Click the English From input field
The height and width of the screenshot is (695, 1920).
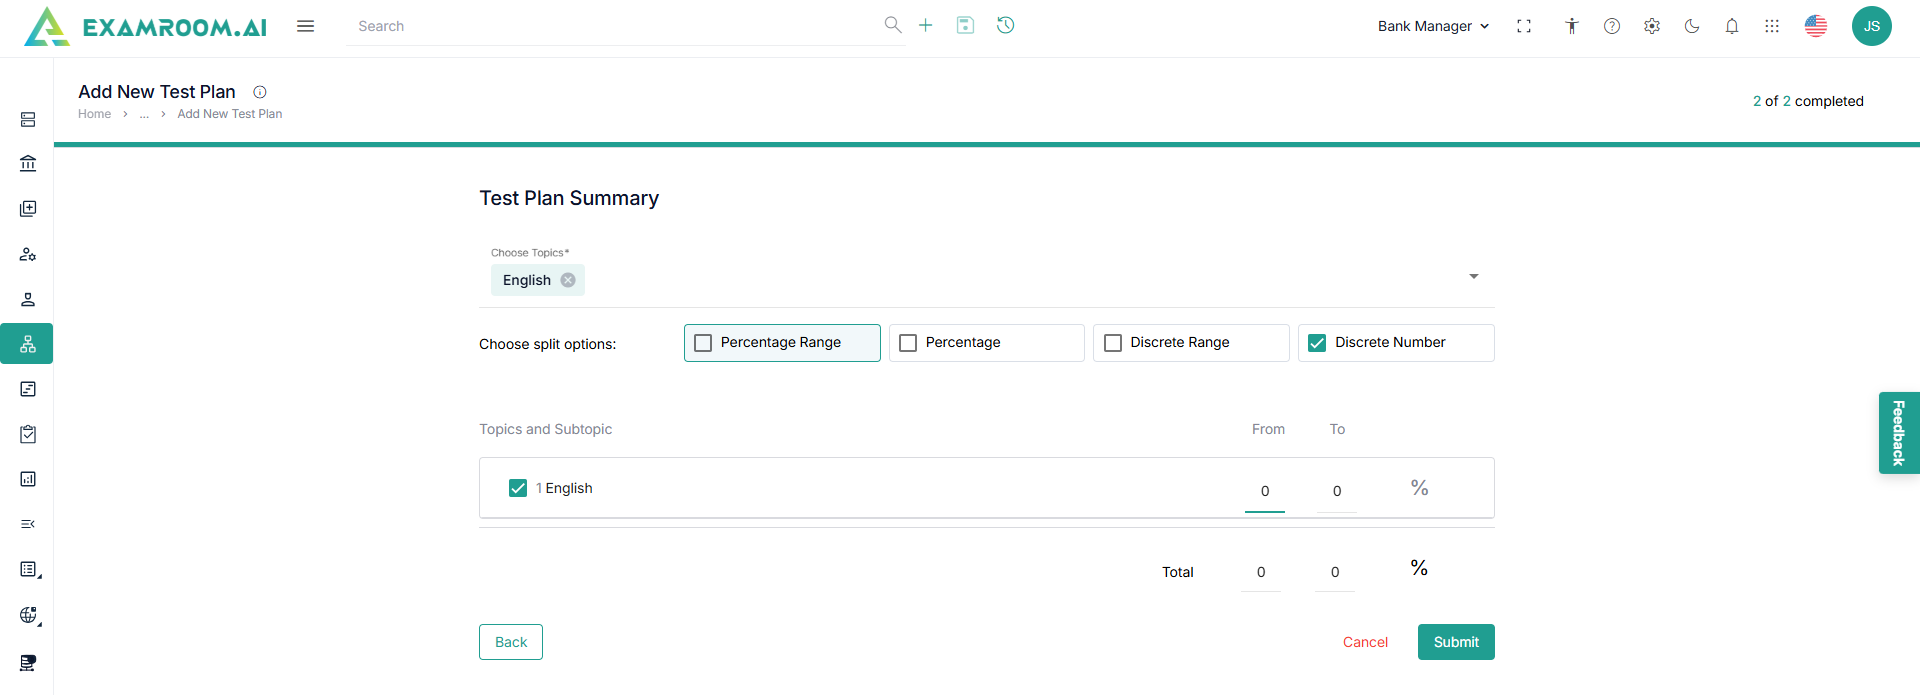1265,491
